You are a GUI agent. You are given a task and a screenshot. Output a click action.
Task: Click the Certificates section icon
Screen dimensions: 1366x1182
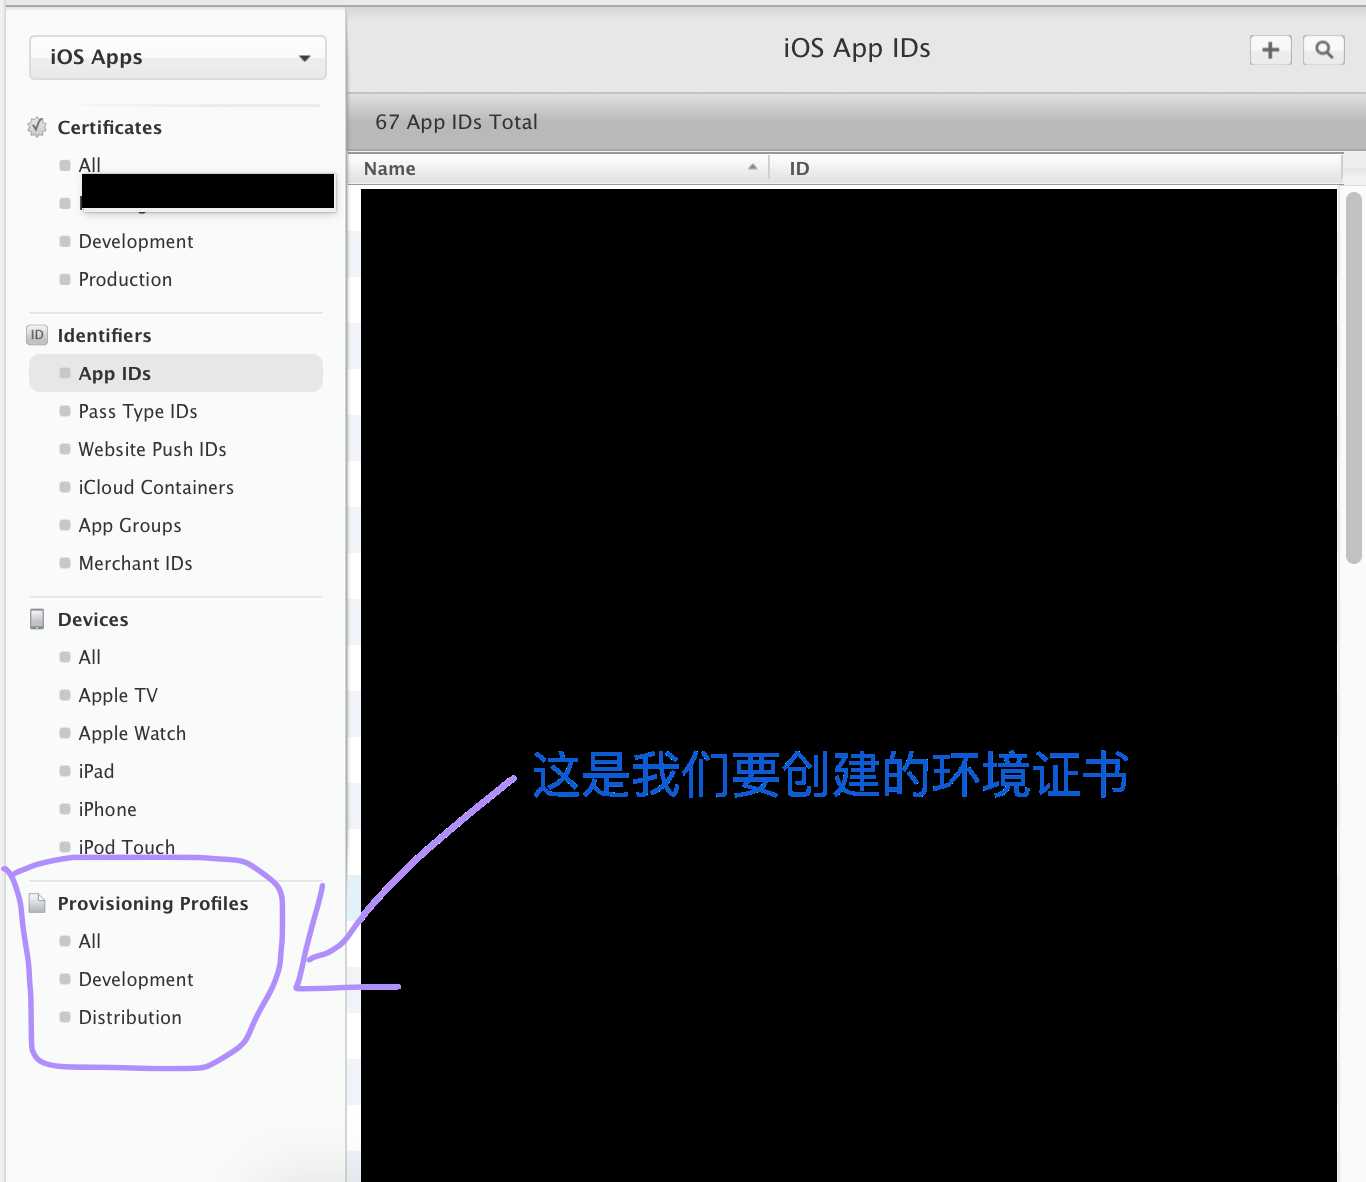[x=37, y=127]
